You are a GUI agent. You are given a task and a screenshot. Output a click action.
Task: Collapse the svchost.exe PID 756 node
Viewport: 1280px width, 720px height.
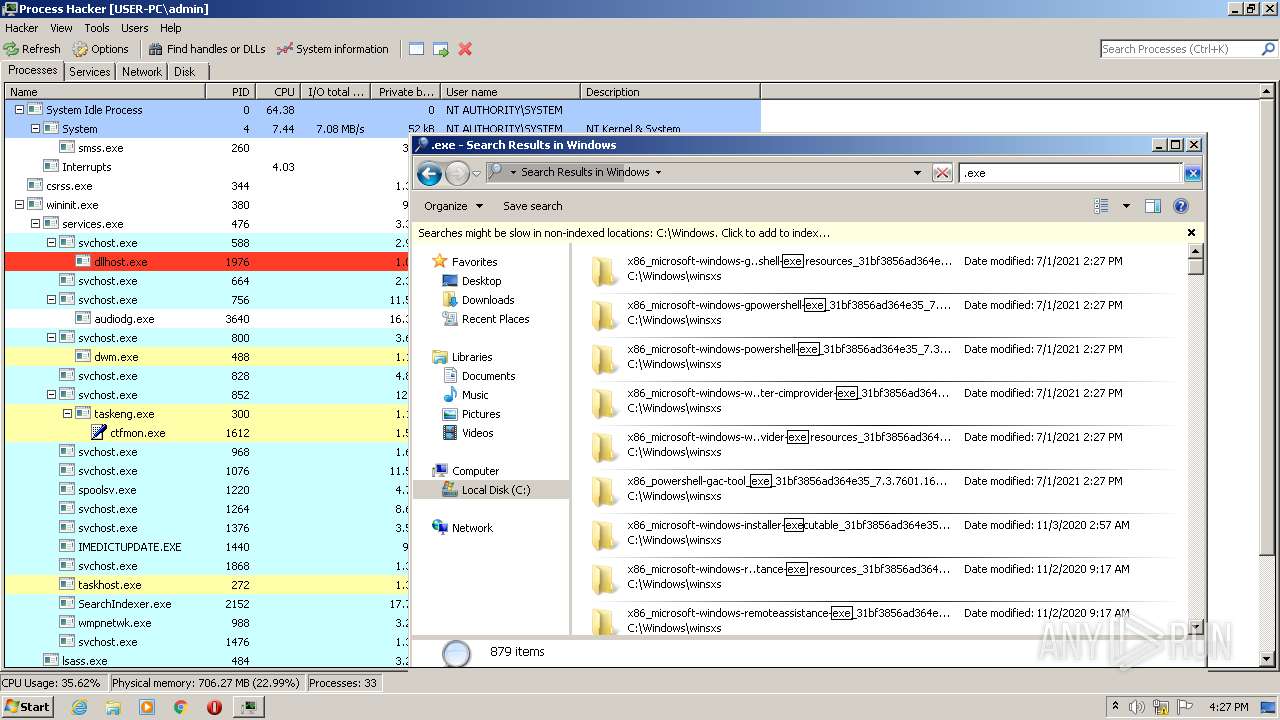[x=51, y=300]
